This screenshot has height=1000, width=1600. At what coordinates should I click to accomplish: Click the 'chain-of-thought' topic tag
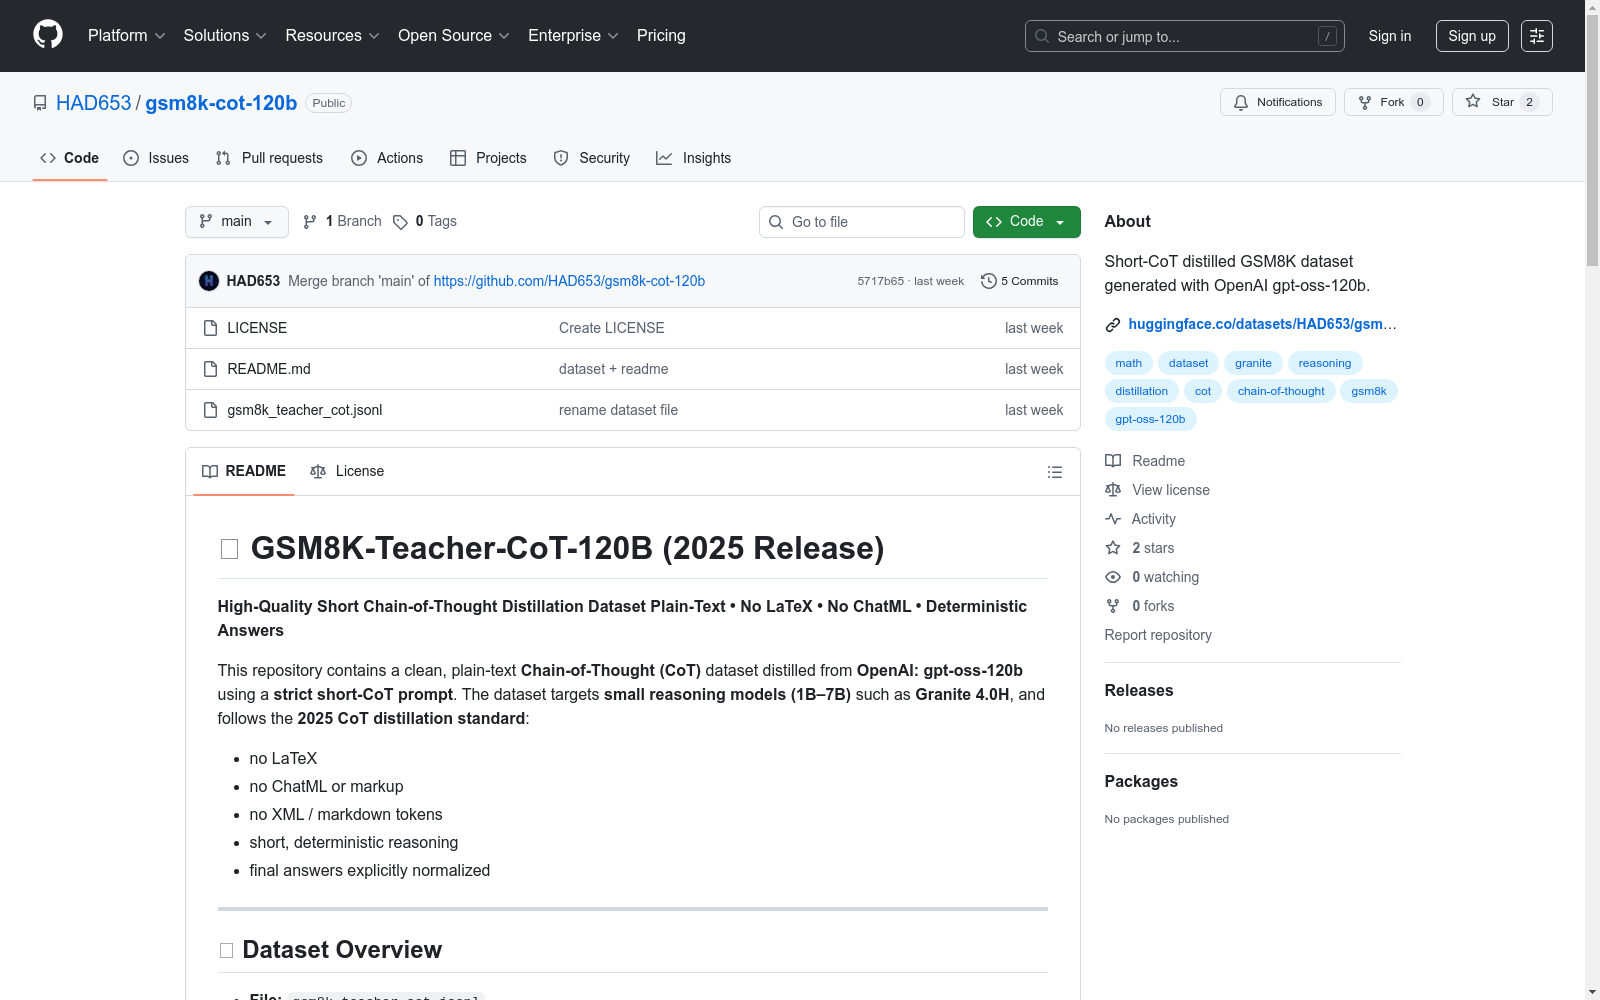pyautogui.click(x=1281, y=391)
